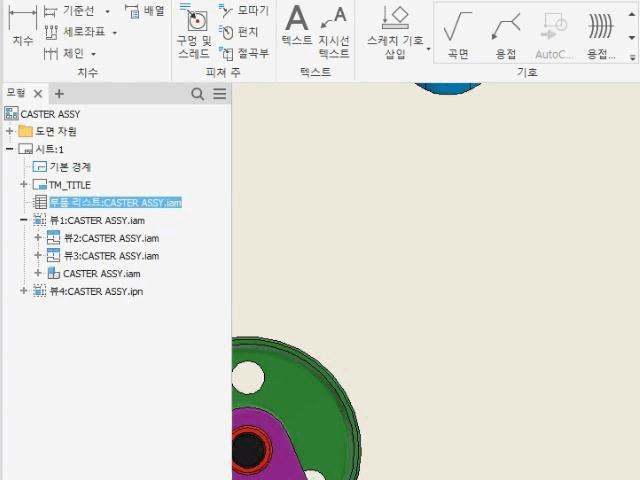Image resolution: width=640 pixels, height=480 pixels.
Task: Close the 모형 browser tab
Action: 38,94
